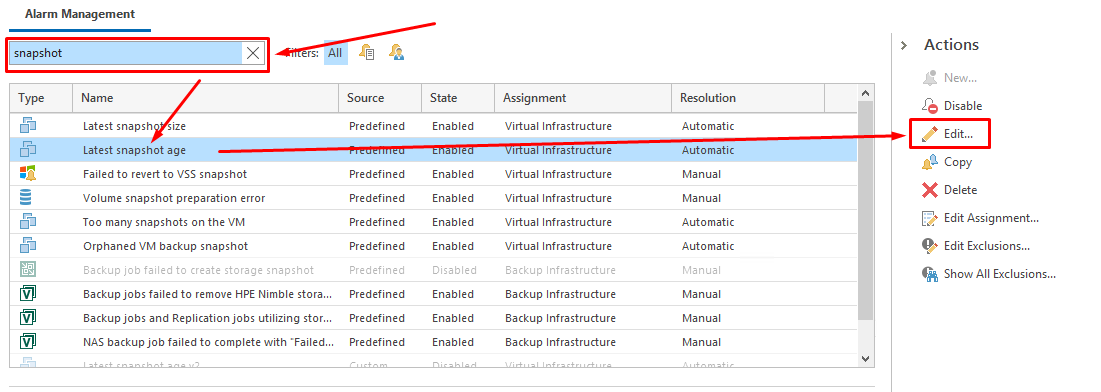Image resolution: width=1101 pixels, height=392 pixels.
Task: Sort alarms by Name column
Action: click(206, 98)
